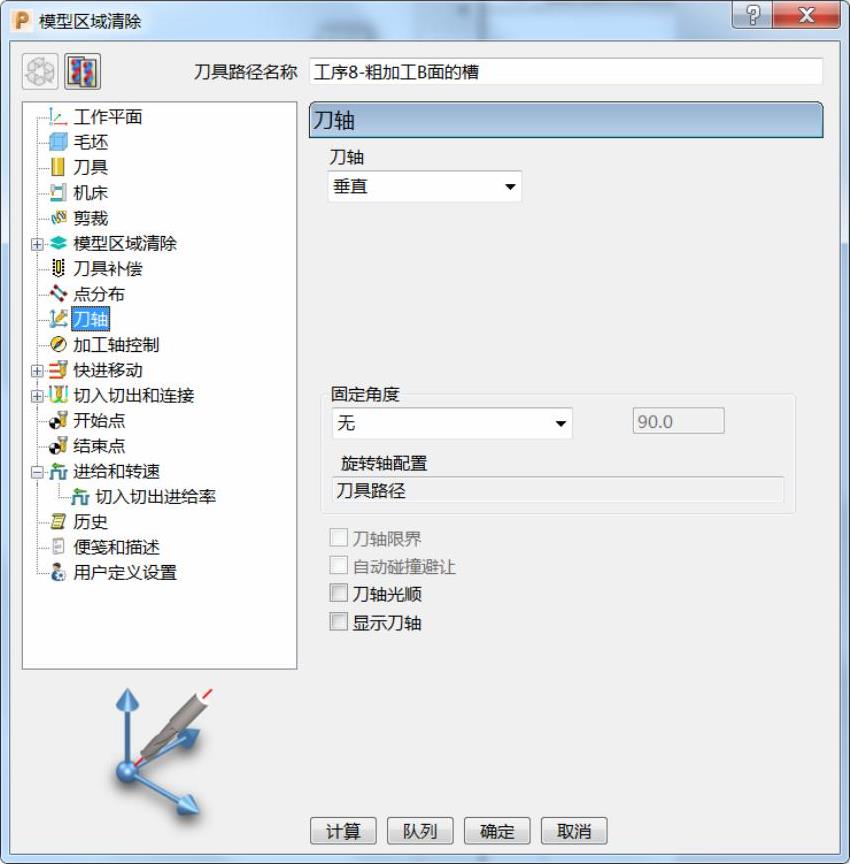Screen dimensions: 850x864
Task: Enable the 刀轴光顺 checkbox
Action: point(338,593)
